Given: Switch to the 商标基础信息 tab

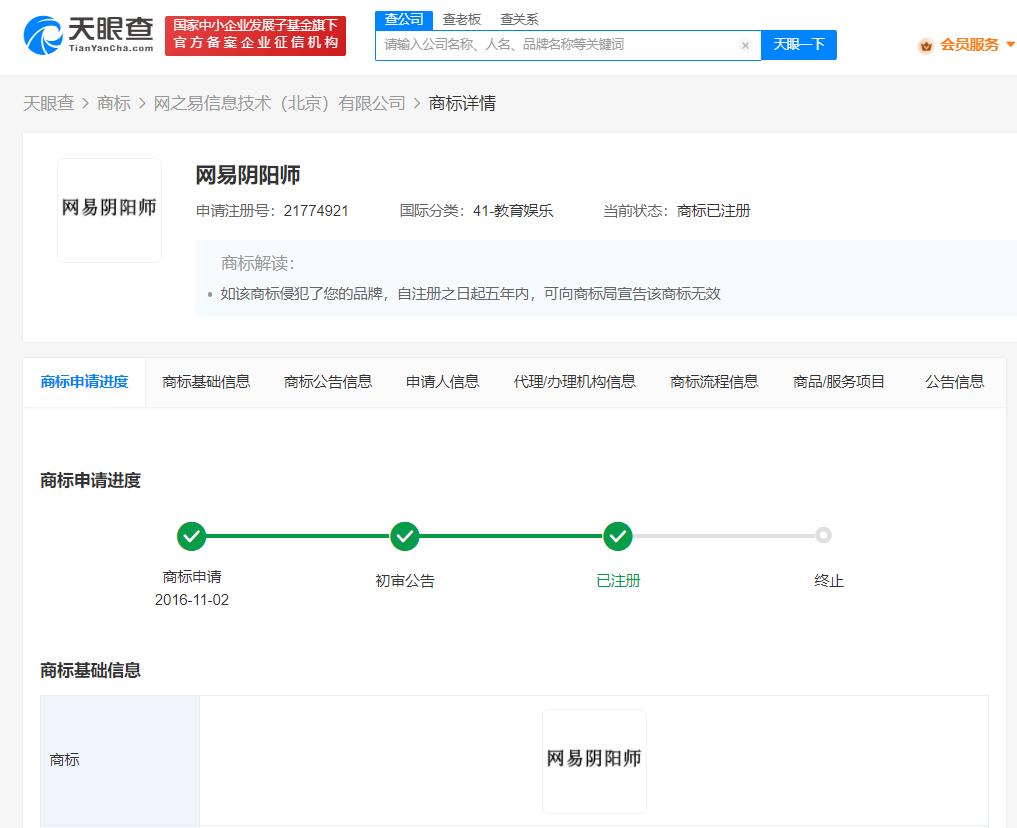Looking at the screenshot, I should coord(206,382).
